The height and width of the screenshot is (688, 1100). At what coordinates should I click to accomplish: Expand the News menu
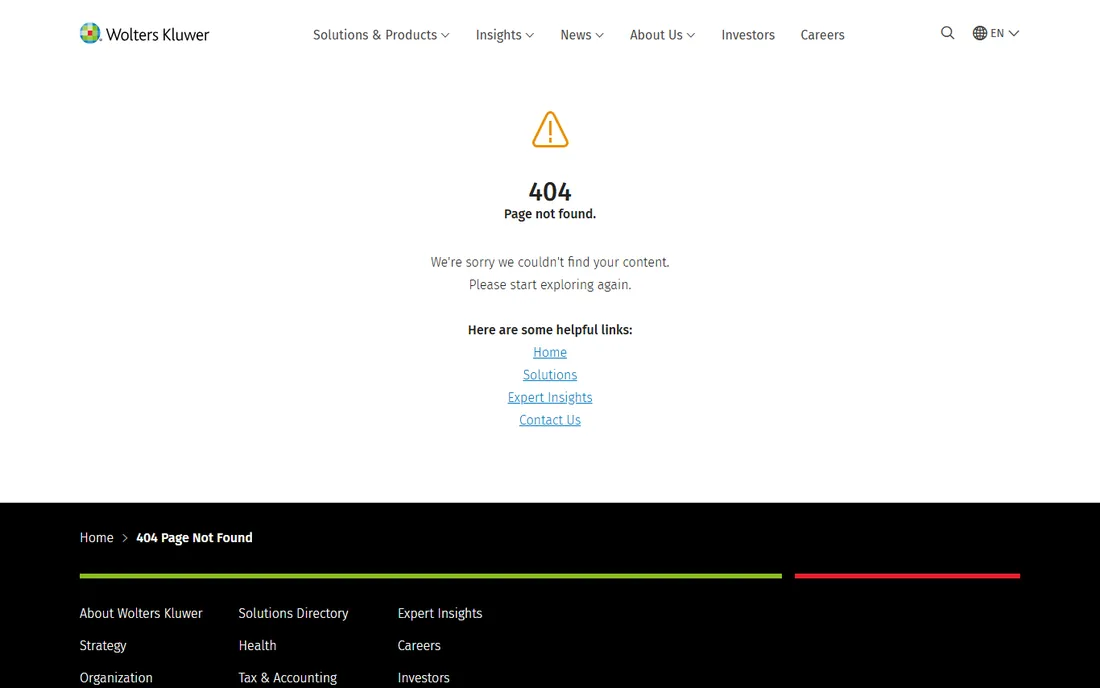click(582, 35)
